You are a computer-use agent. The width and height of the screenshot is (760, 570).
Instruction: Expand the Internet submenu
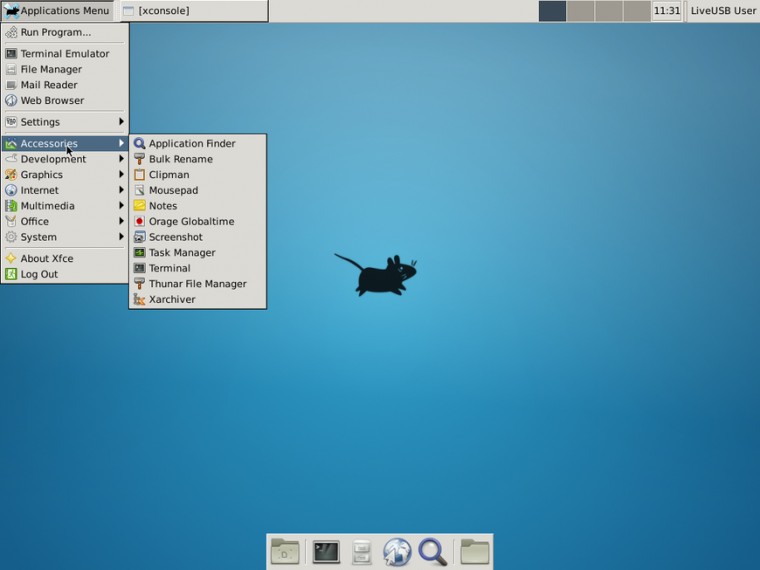tap(65, 190)
